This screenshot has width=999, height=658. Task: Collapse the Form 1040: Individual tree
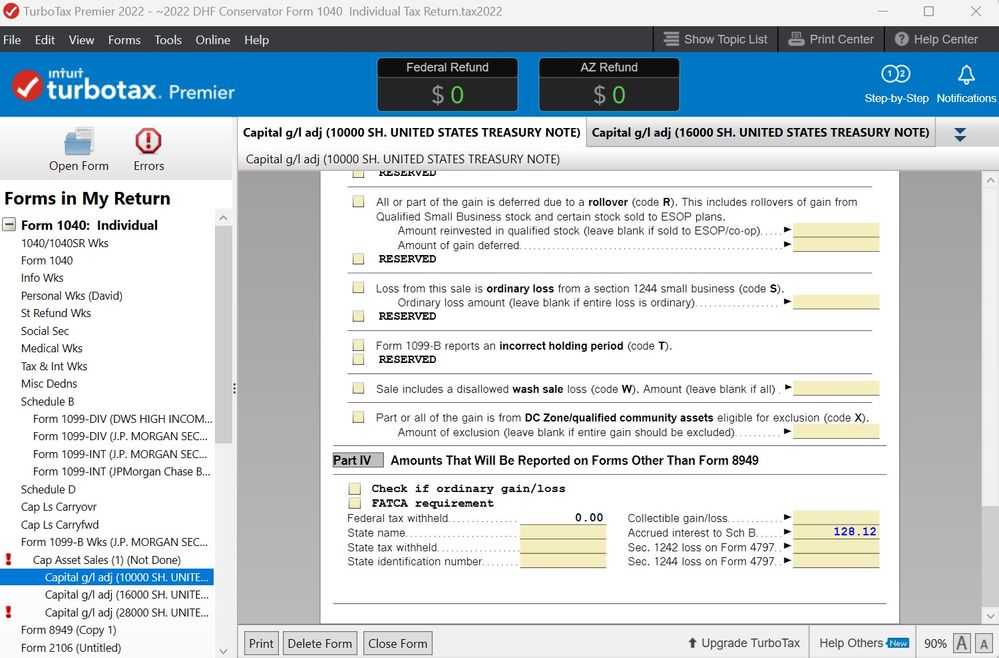click(x=9, y=225)
